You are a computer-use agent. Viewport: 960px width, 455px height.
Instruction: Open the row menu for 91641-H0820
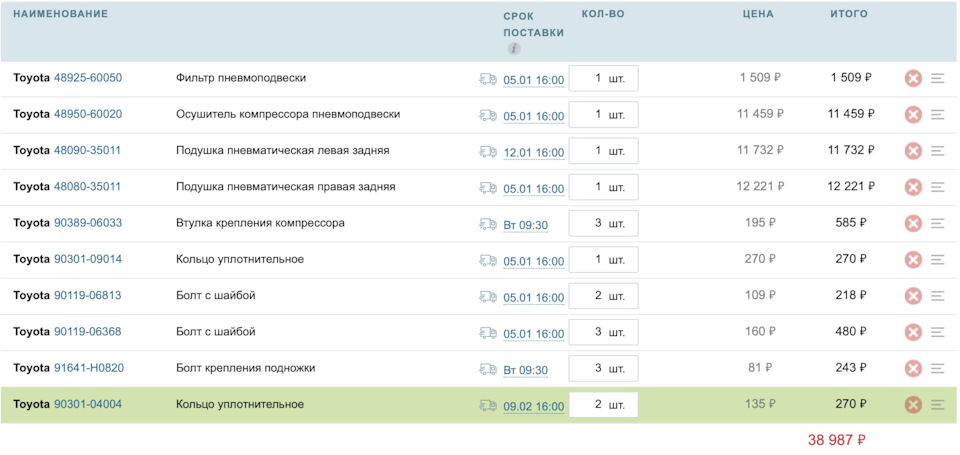[937, 368]
